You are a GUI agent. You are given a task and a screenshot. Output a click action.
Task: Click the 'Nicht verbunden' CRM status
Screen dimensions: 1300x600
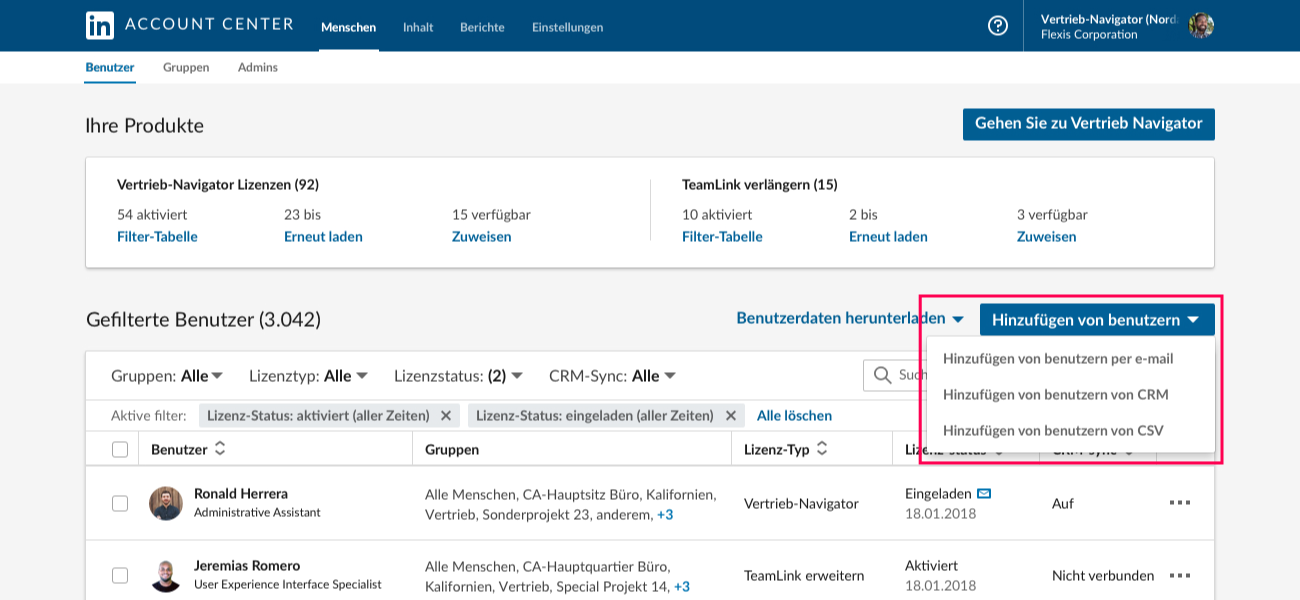click(1103, 575)
